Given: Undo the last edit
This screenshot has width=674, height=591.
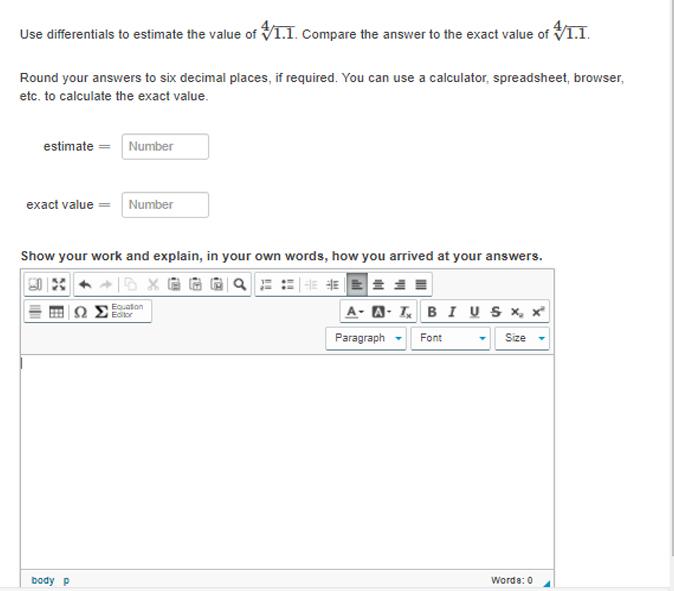Looking at the screenshot, I should click(x=85, y=285).
